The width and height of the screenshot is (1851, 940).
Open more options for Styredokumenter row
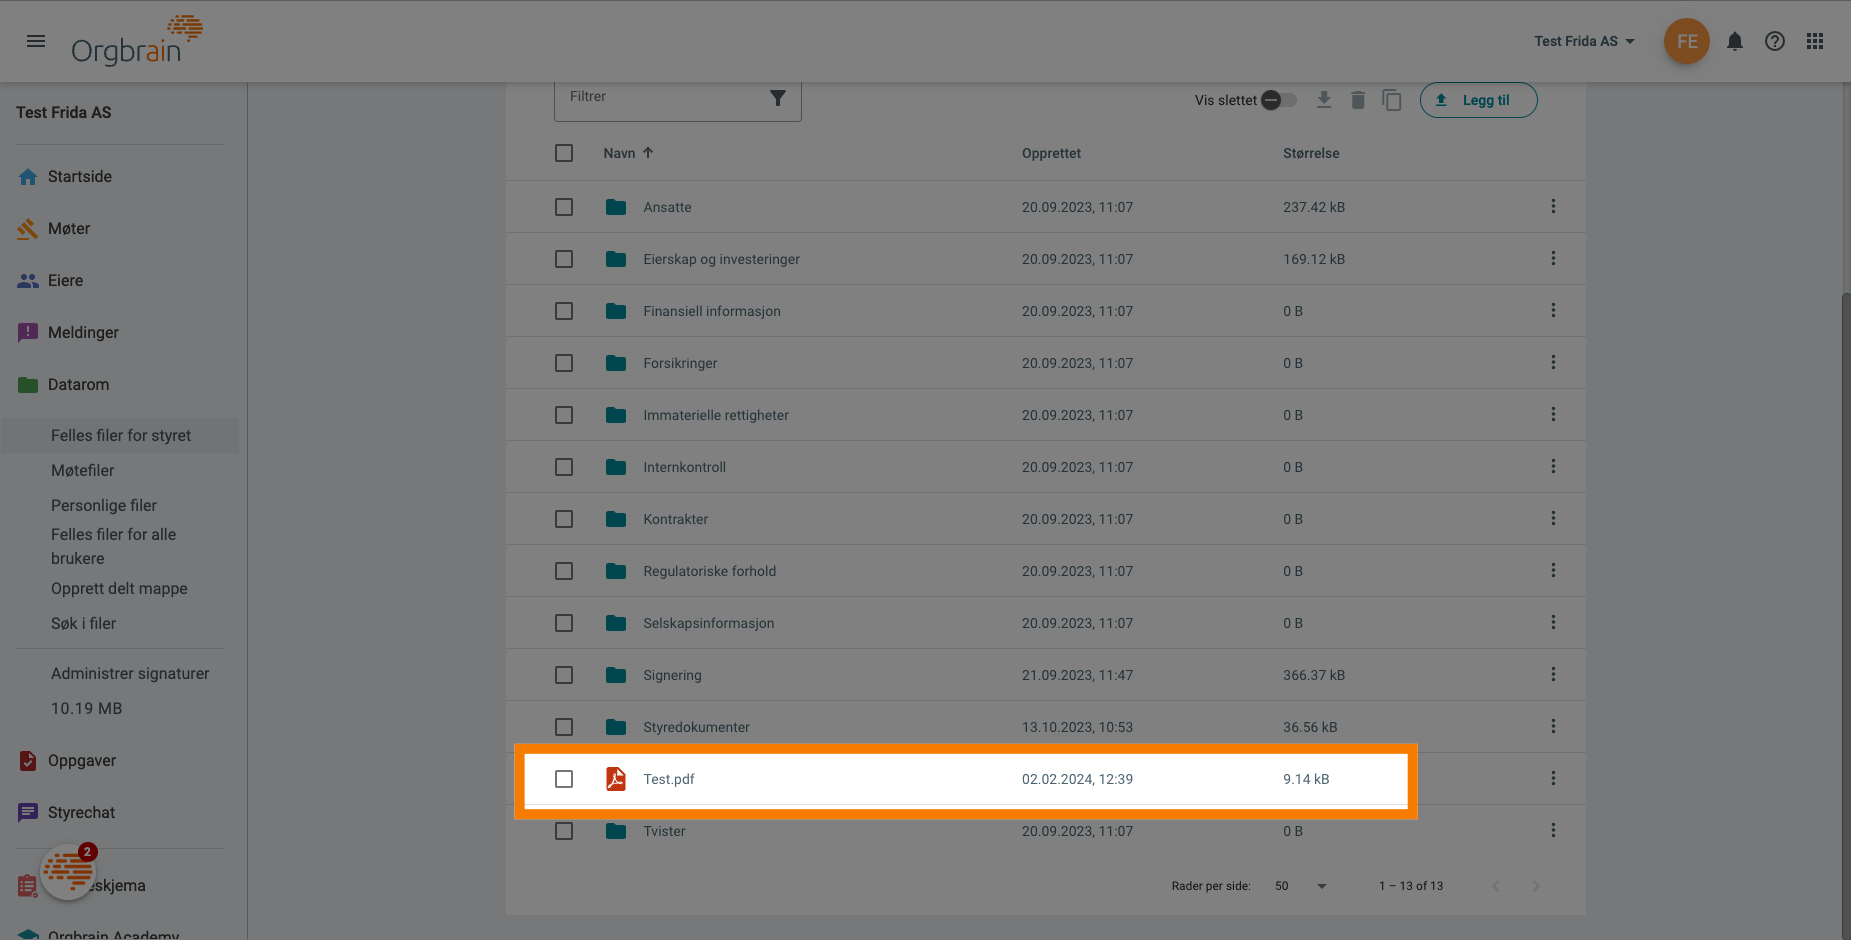pyautogui.click(x=1553, y=726)
